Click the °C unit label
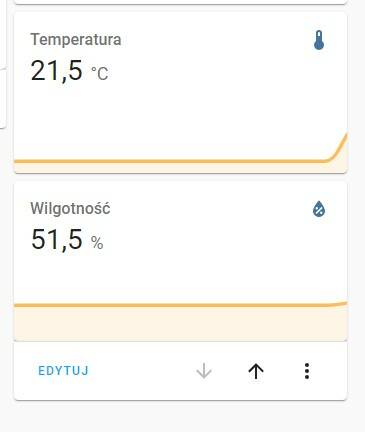The width and height of the screenshot is (365, 432). pos(100,73)
